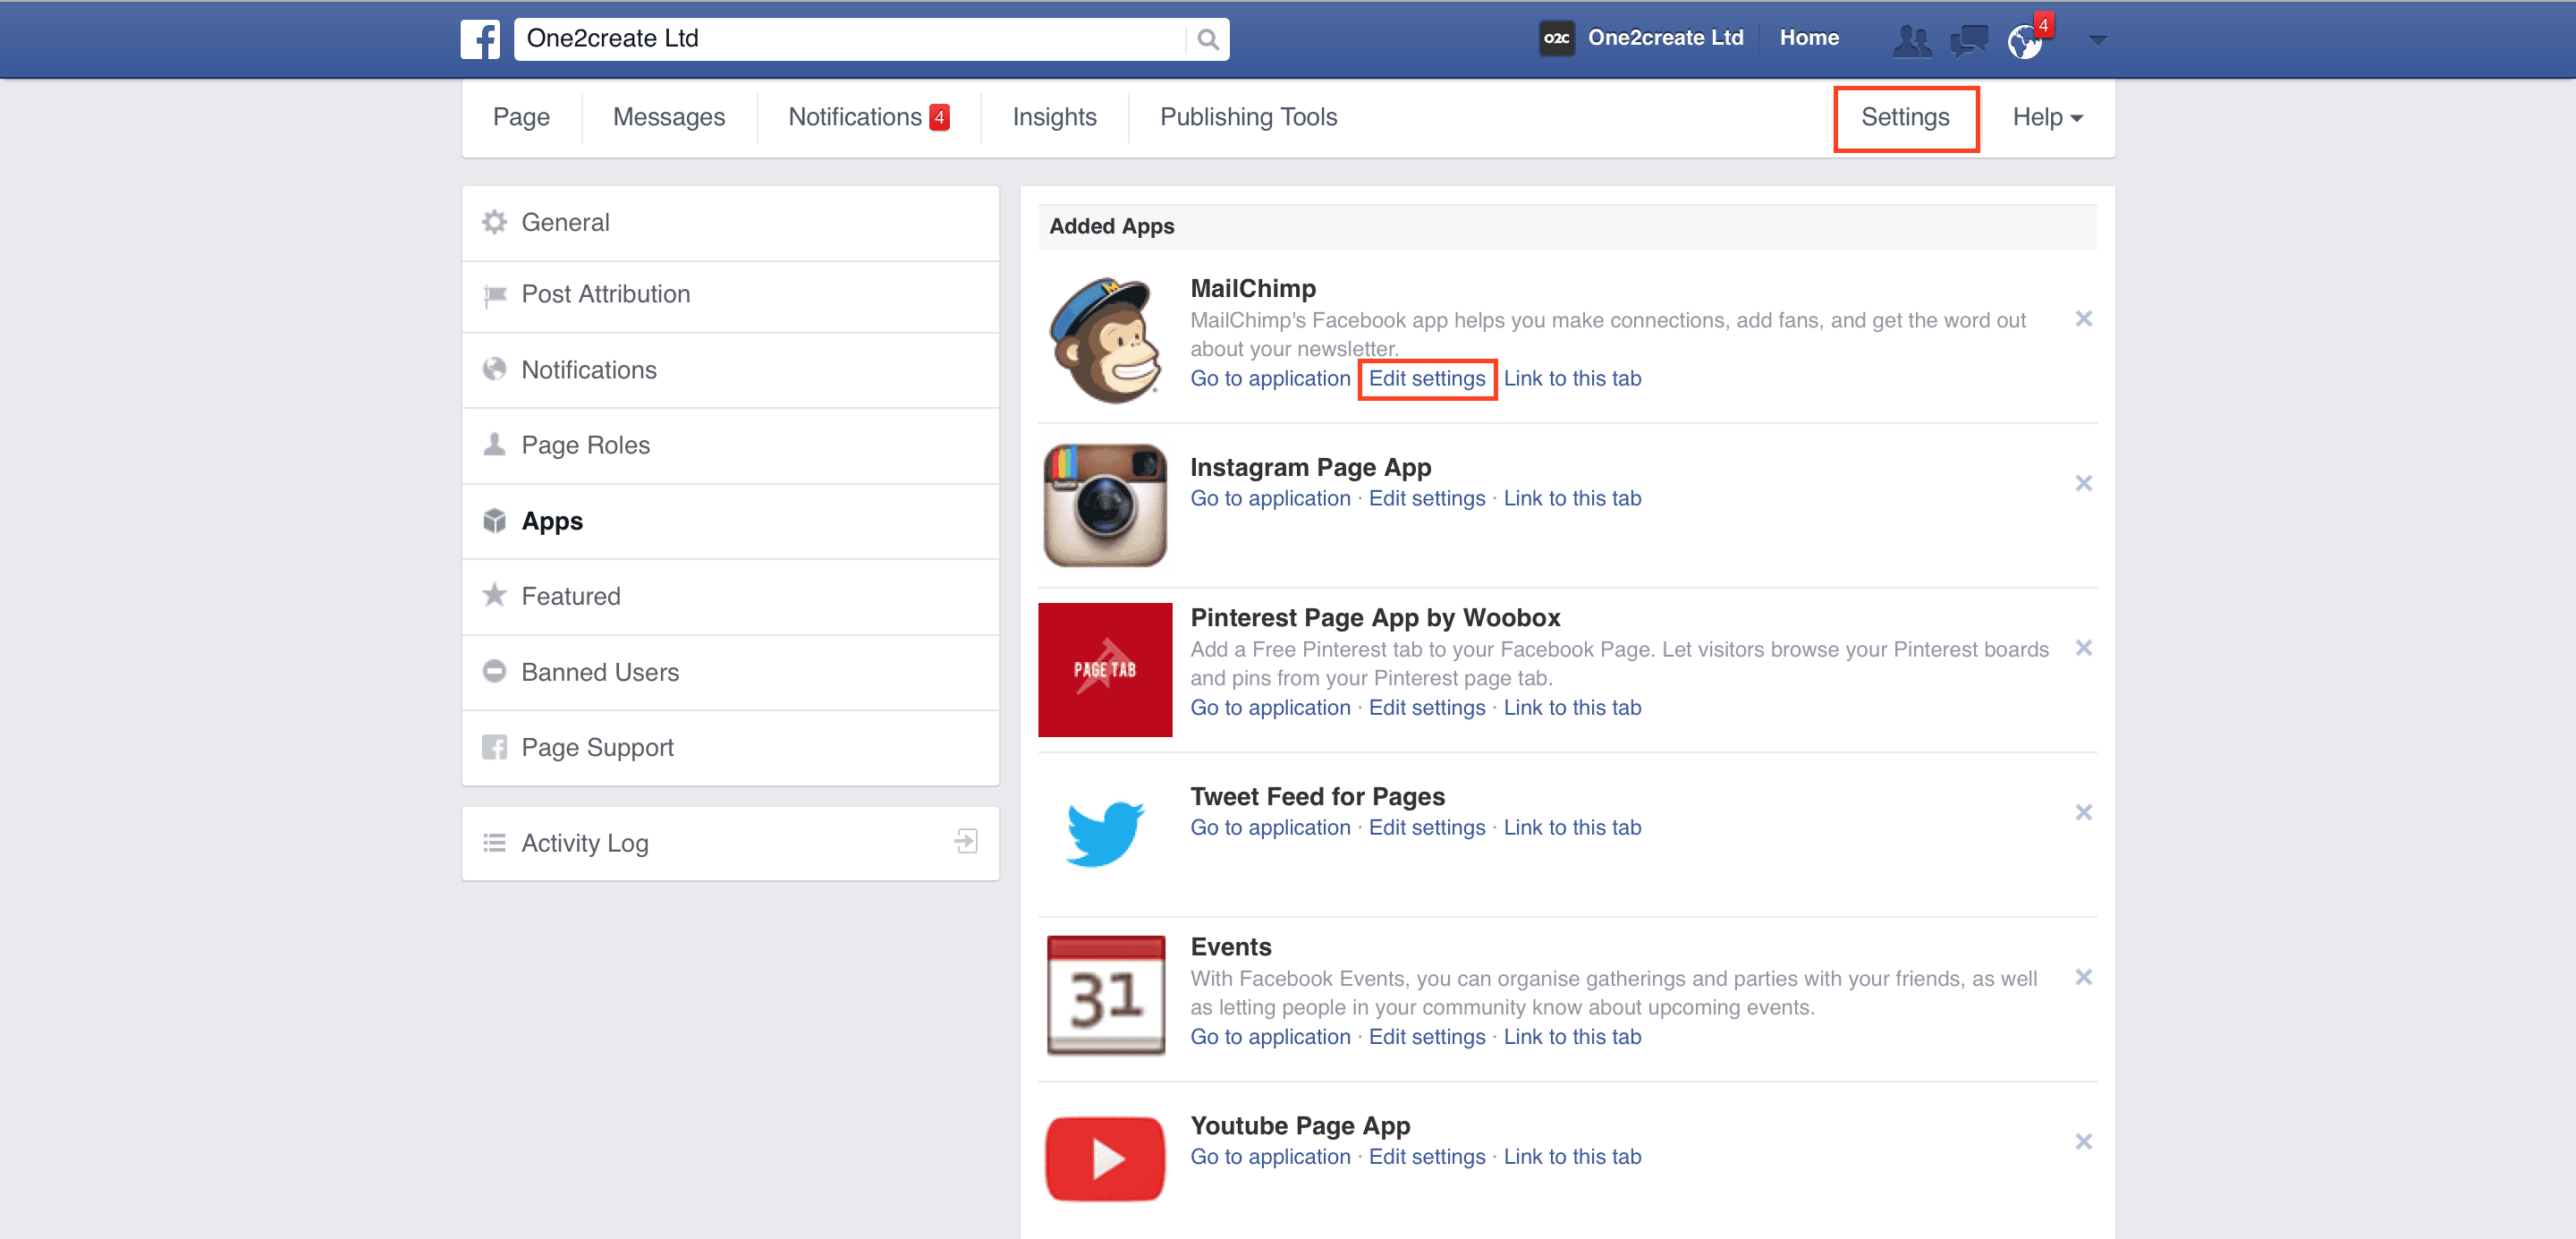Click Edit settings for MailChimp
Image resolution: width=2576 pixels, height=1239 pixels.
tap(1426, 379)
